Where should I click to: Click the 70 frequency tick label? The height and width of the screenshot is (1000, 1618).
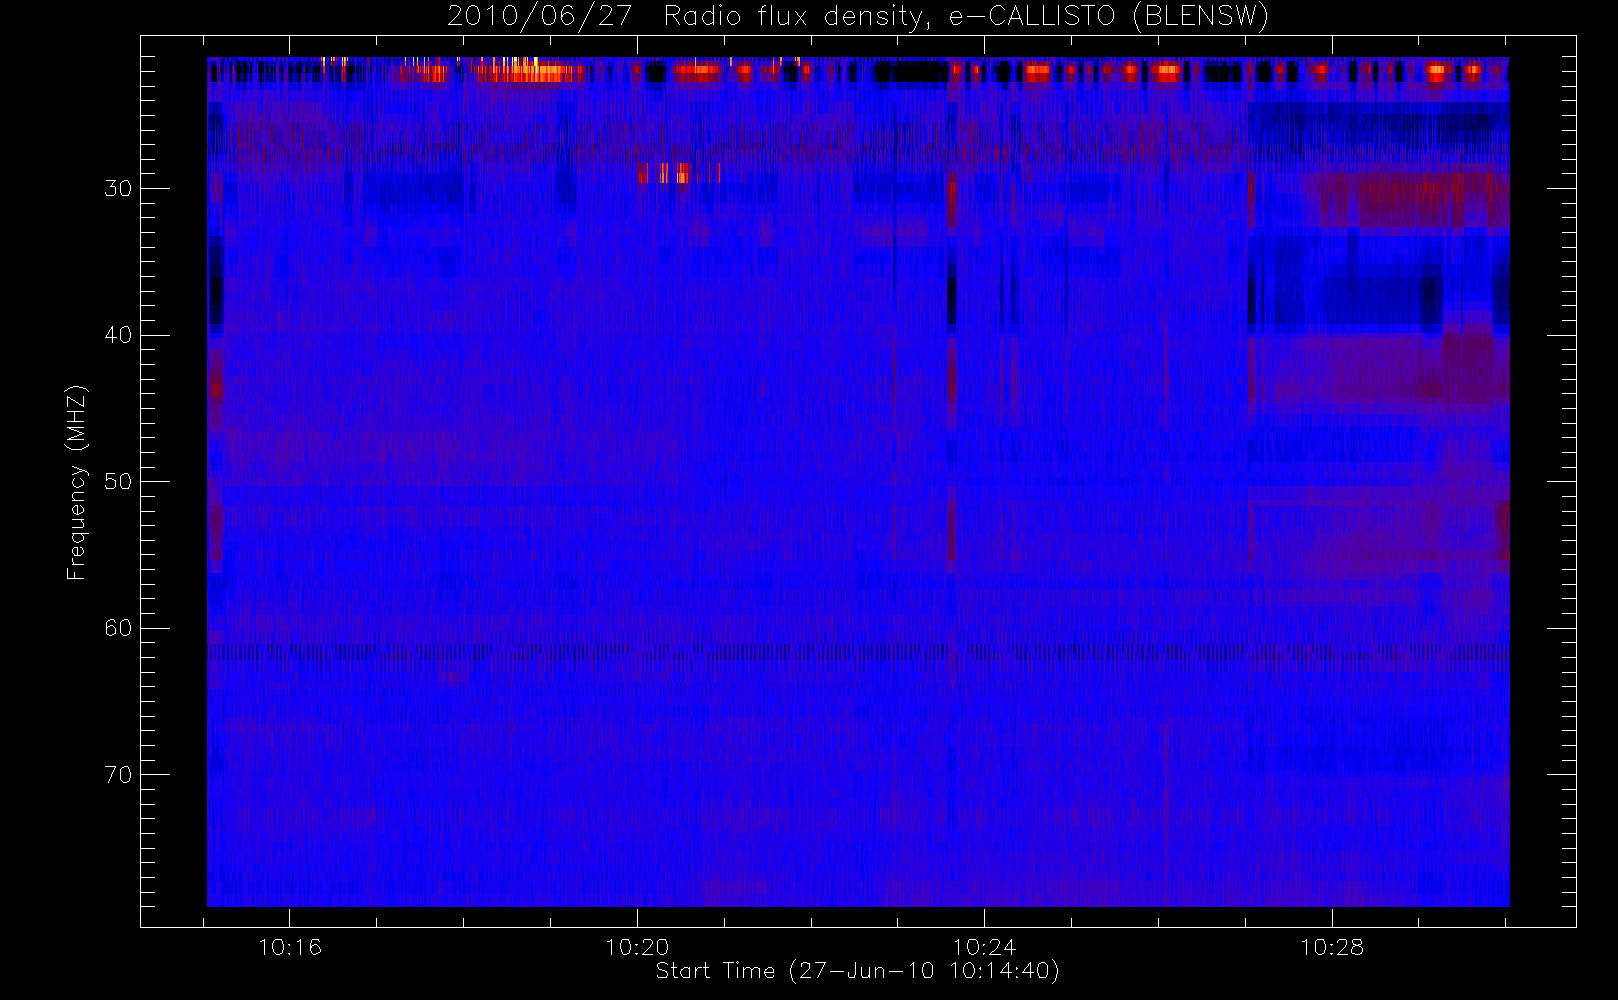[118, 775]
